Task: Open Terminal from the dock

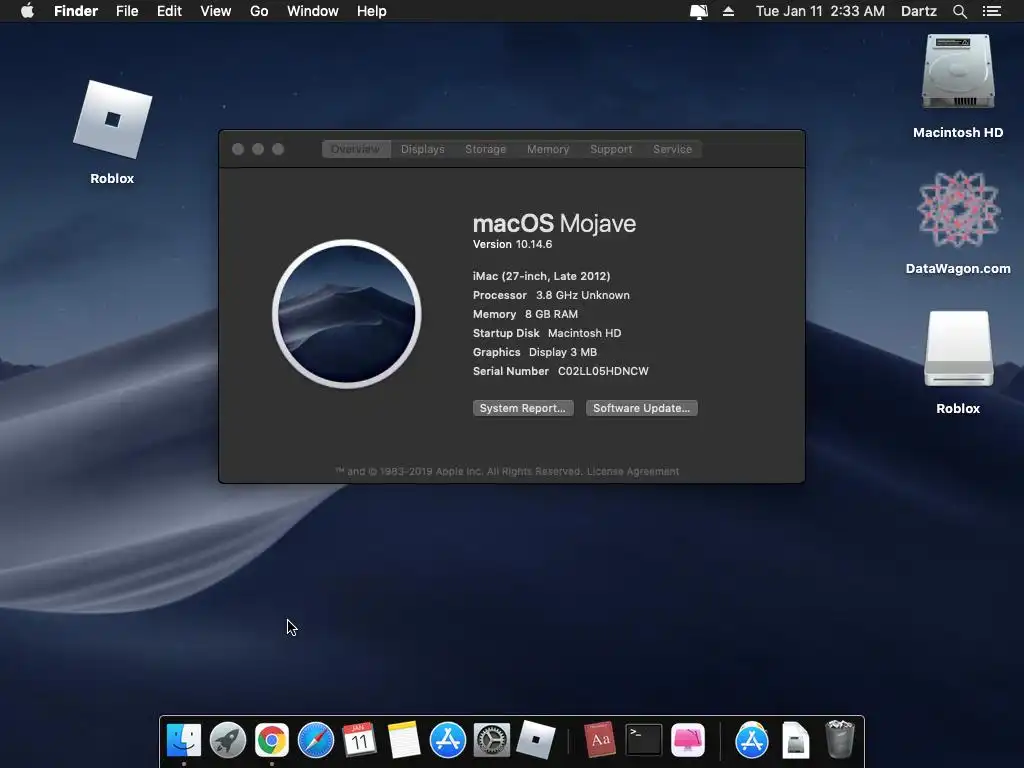Action: [643, 741]
